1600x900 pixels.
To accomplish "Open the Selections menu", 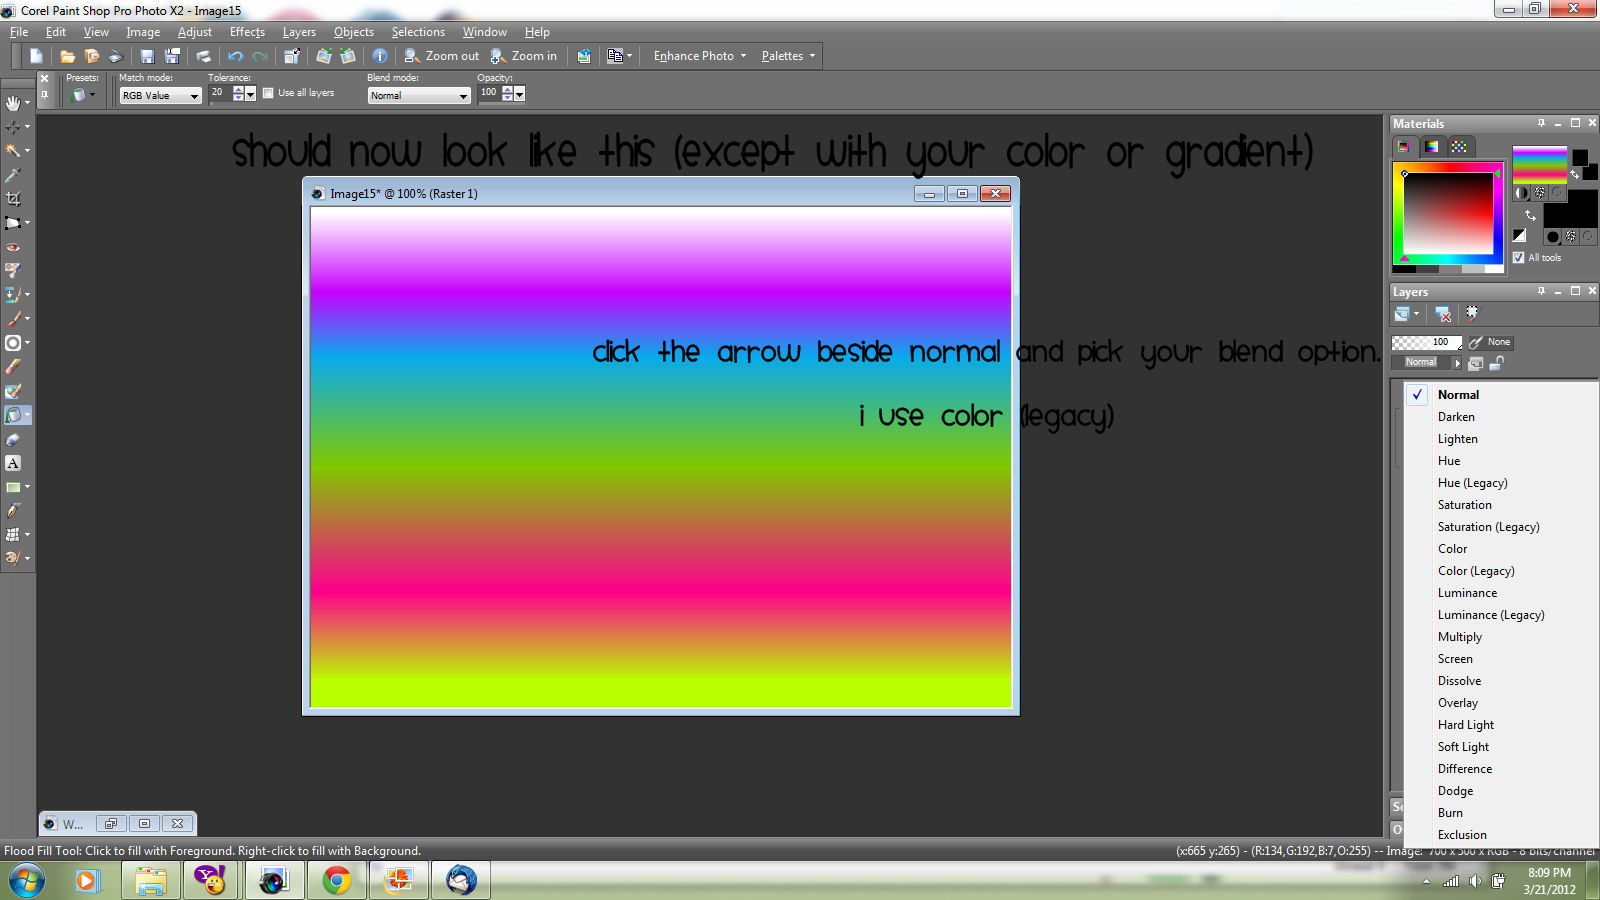I will [418, 31].
